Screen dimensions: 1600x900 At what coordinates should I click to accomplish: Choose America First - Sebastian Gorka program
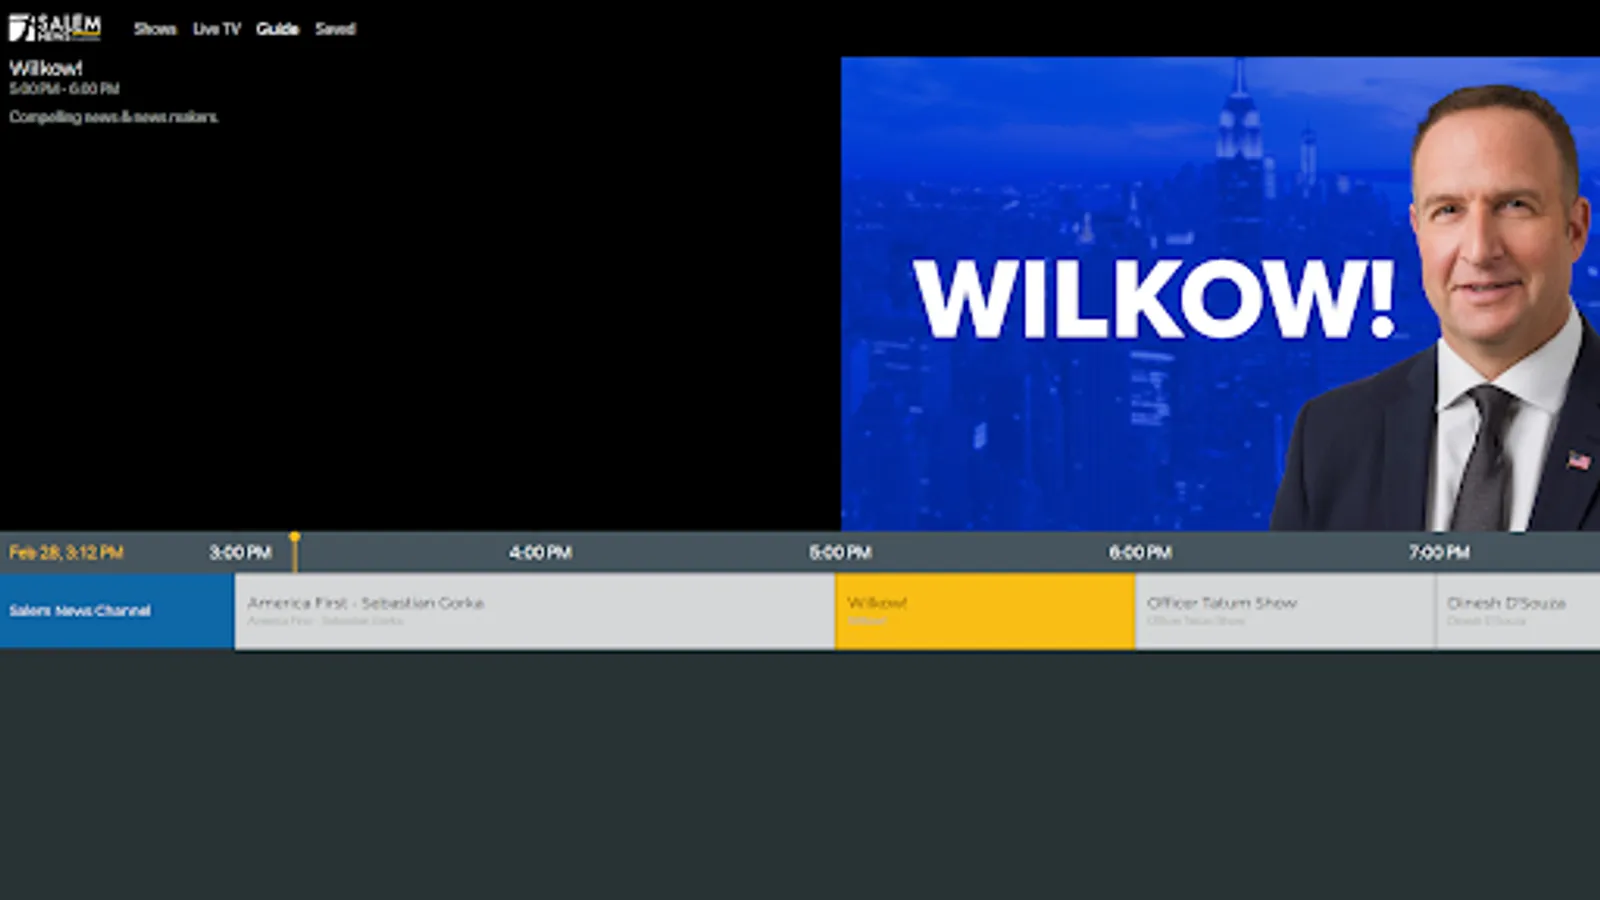[x=535, y=611]
